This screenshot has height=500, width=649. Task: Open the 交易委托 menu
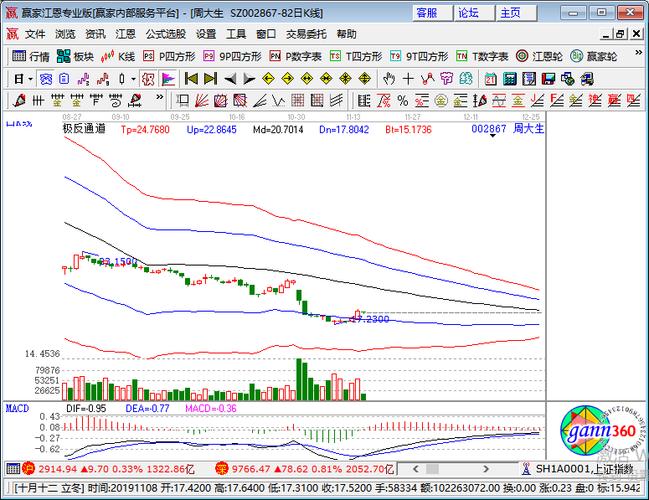tap(306, 34)
